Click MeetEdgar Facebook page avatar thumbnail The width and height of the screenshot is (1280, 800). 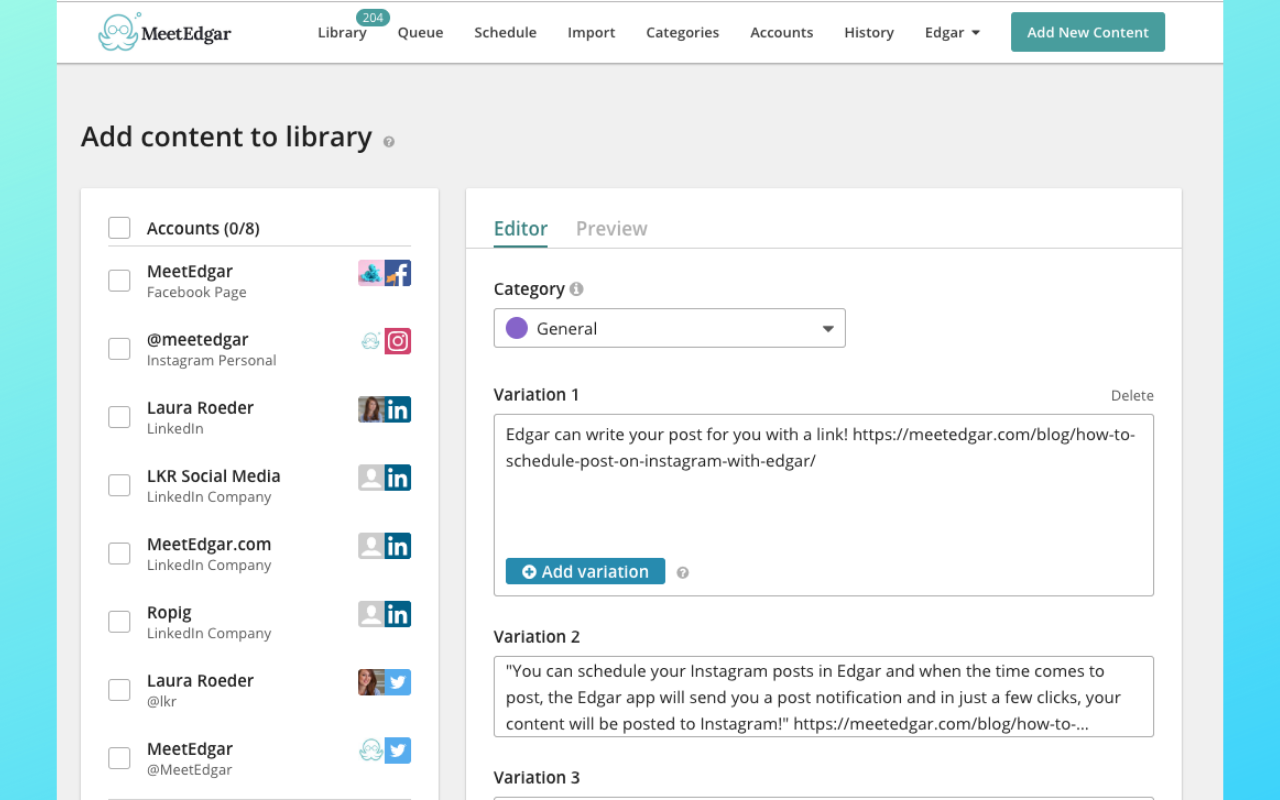point(371,273)
